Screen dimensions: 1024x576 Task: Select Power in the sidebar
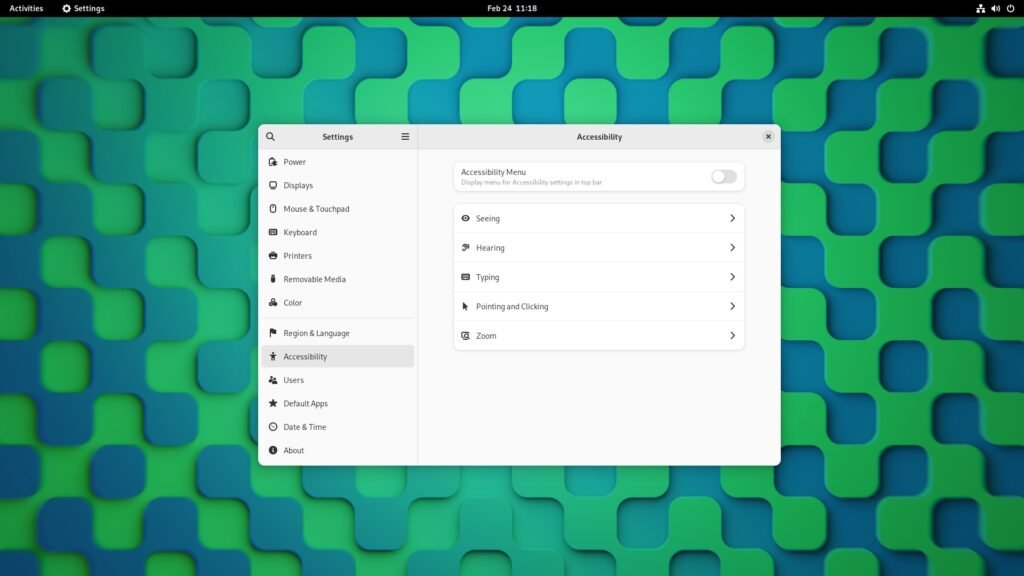tap(338, 162)
